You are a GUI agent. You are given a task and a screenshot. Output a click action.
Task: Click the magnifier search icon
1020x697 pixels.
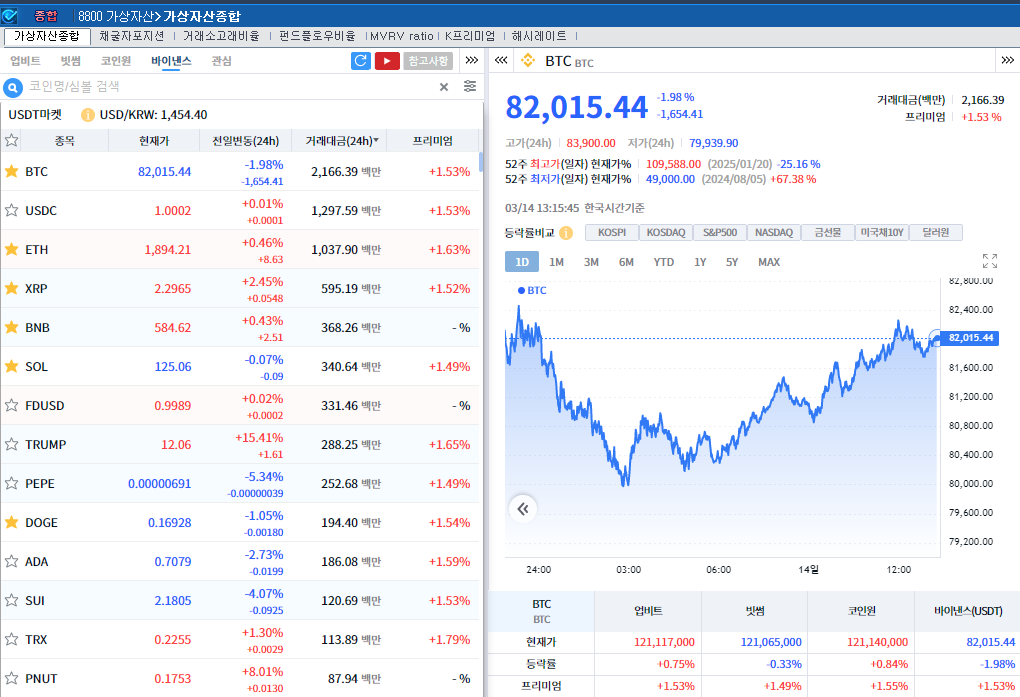(13, 87)
